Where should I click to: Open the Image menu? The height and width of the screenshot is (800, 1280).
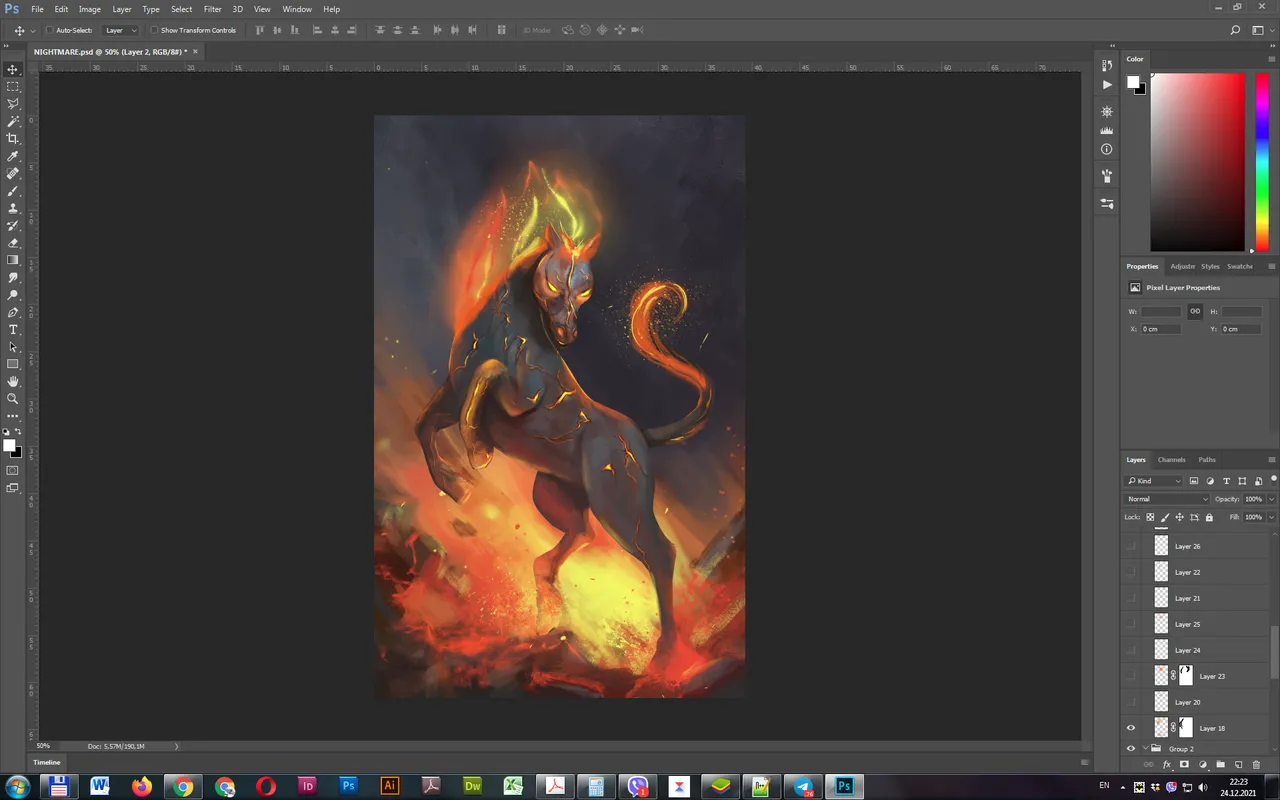pyautogui.click(x=90, y=9)
